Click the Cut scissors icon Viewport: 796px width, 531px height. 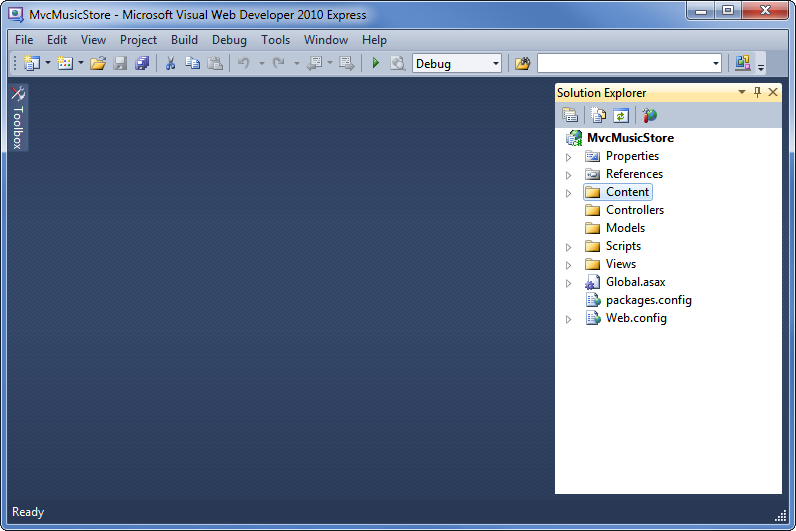coord(171,64)
